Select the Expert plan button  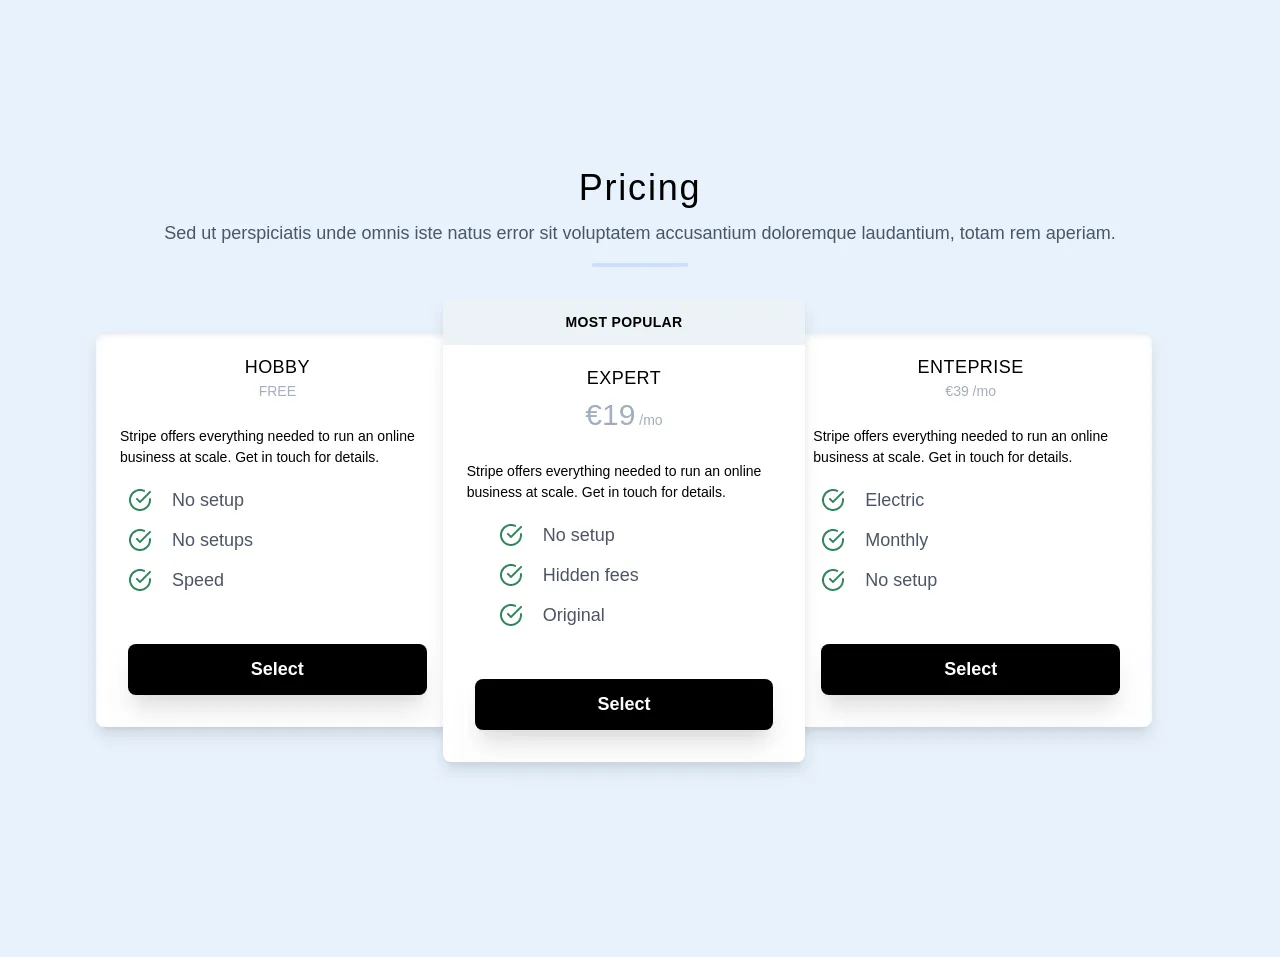[623, 704]
